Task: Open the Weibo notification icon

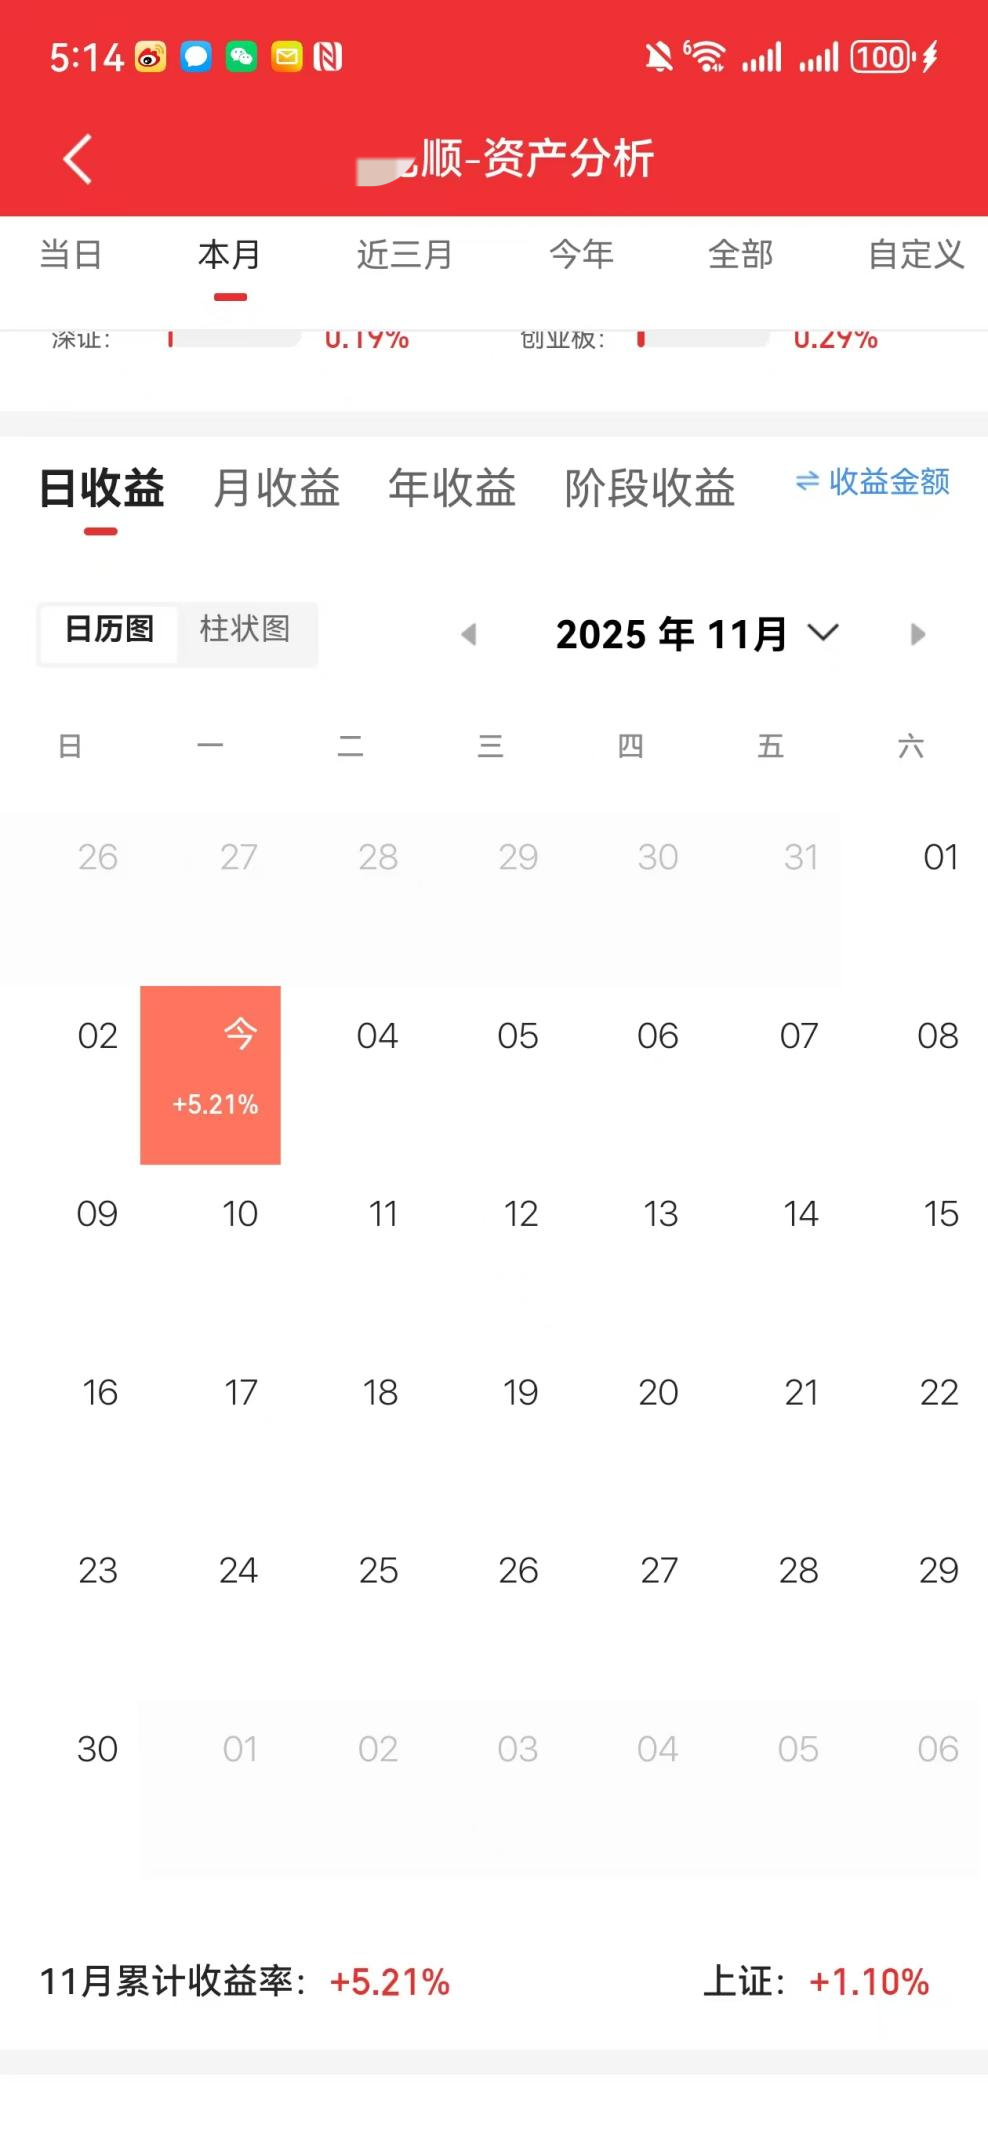Action: (151, 57)
